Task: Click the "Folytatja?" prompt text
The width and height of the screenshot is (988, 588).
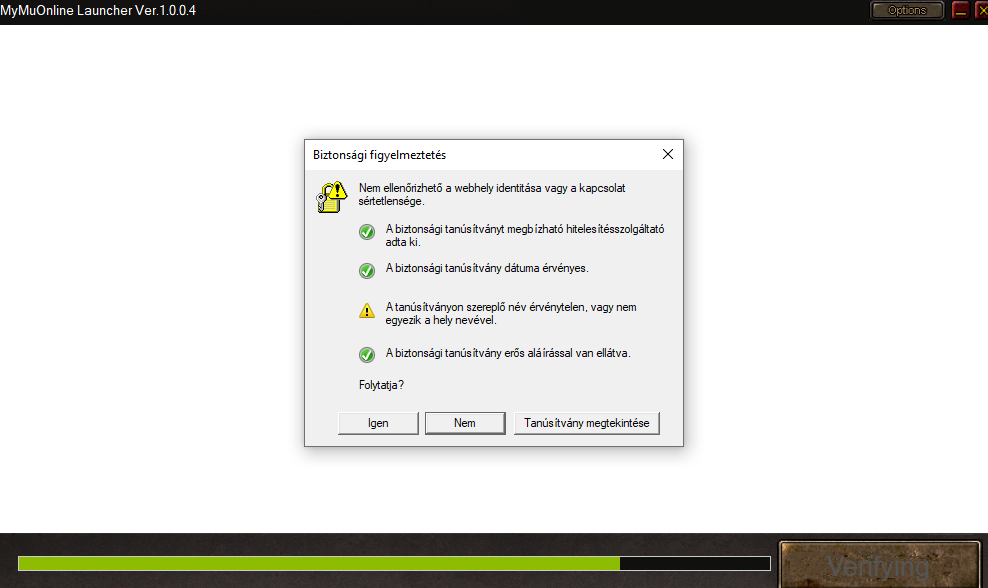Action: click(381, 385)
